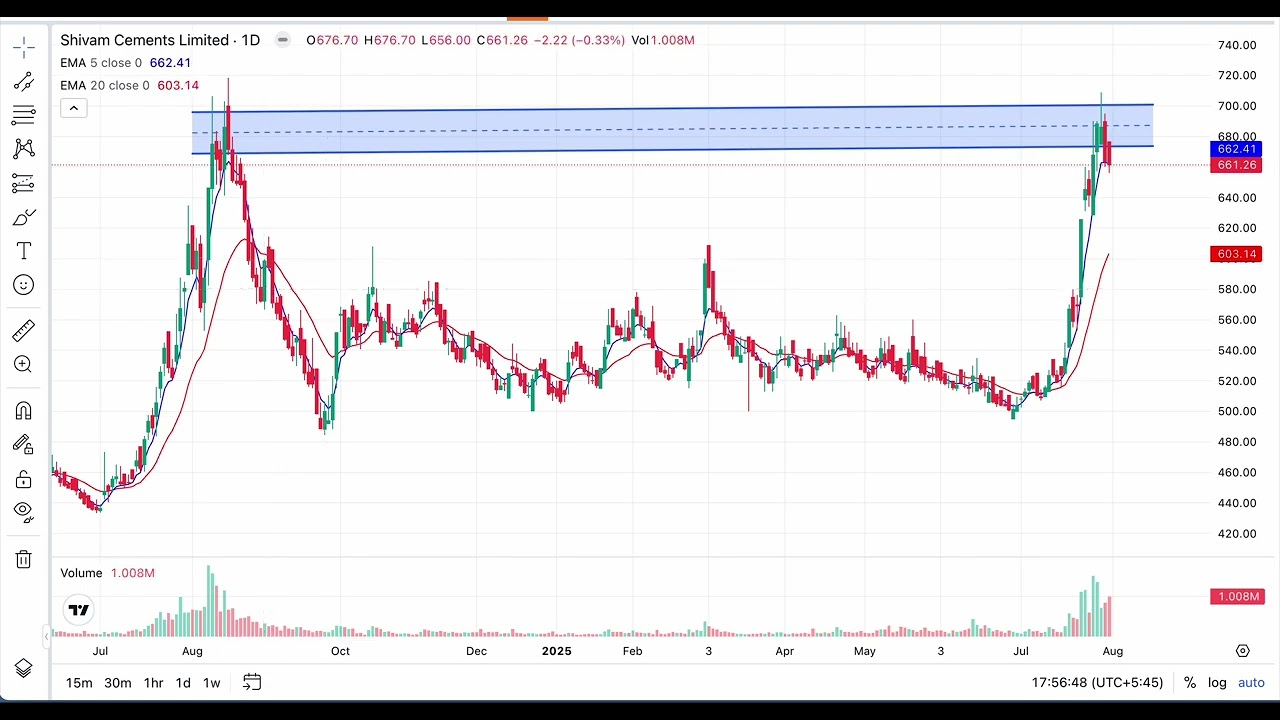Collapse the indicator legend arrow
1280x720 pixels.
tap(73, 108)
